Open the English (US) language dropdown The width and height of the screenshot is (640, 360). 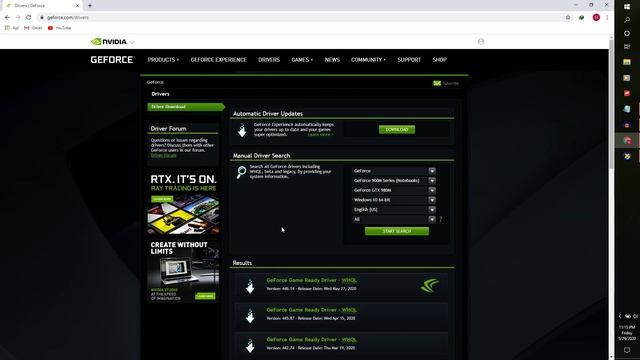point(394,210)
